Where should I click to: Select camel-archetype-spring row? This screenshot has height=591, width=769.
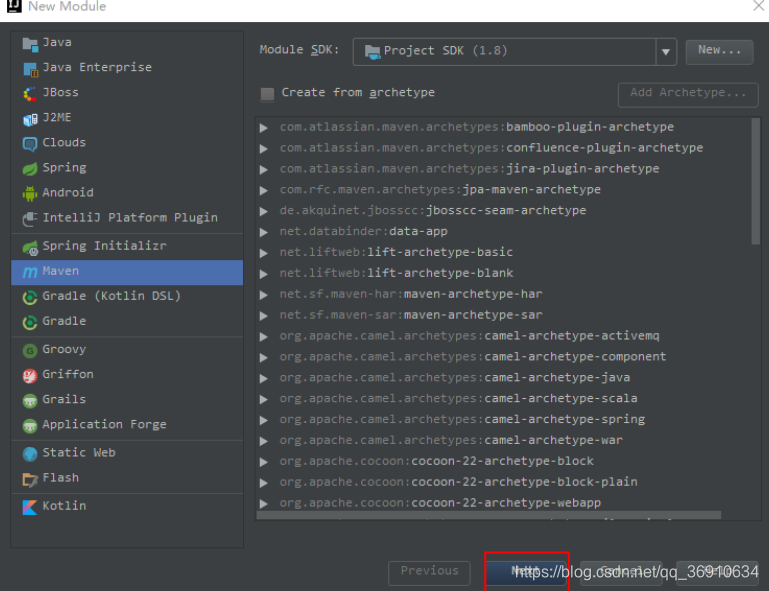(462, 420)
